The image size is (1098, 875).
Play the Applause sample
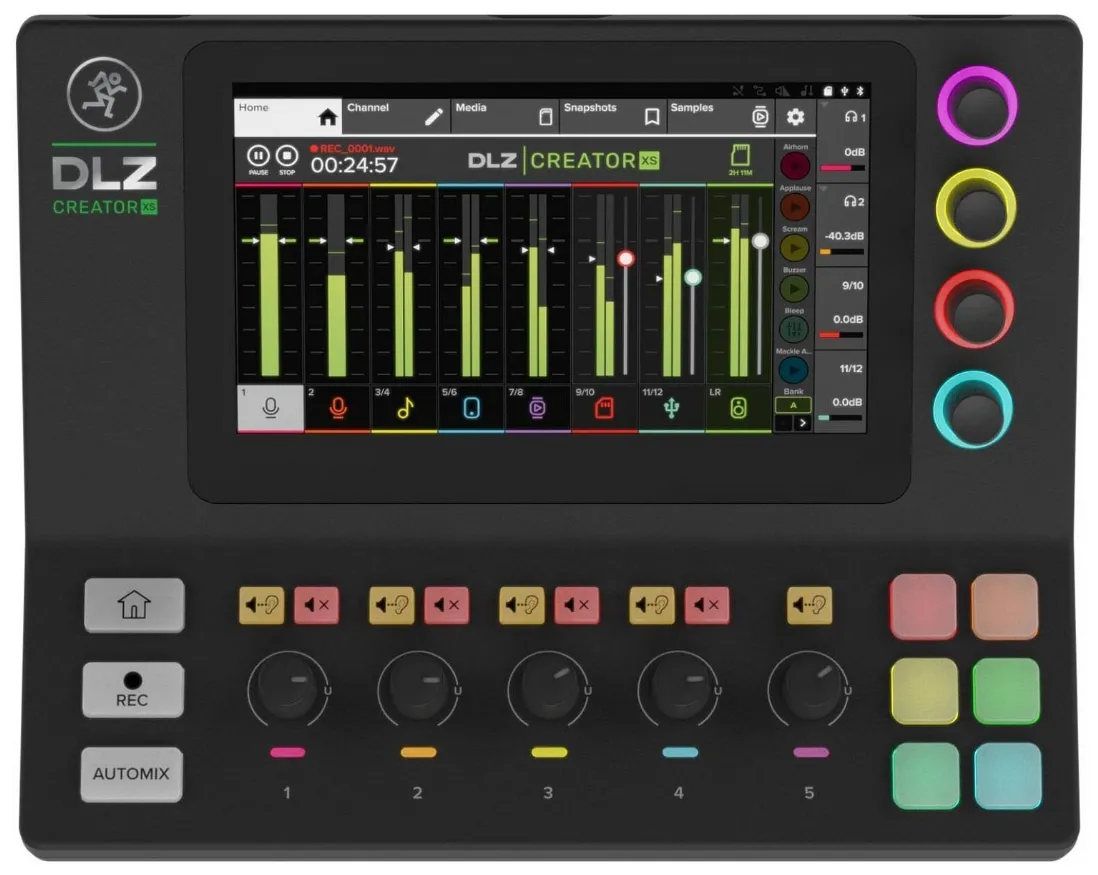click(794, 206)
